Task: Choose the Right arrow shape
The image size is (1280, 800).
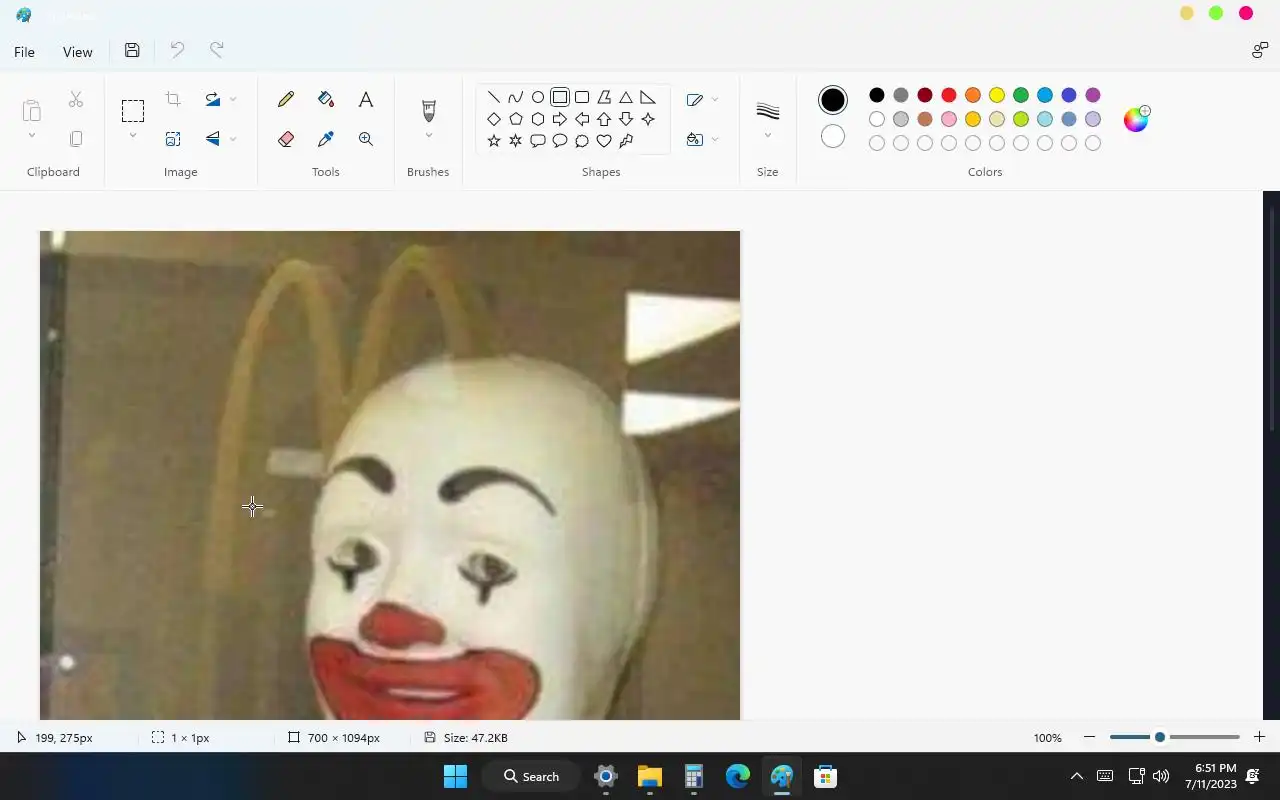Action: click(x=560, y=119)
